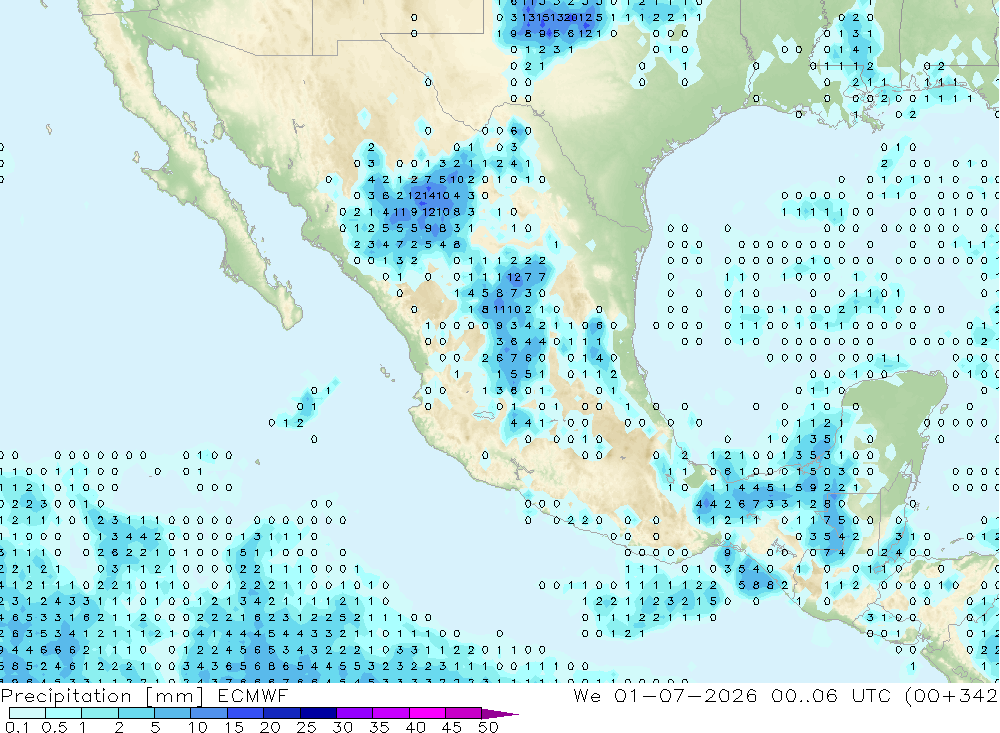This screenshot has width=1000, height=733.
Task: Click the legend swatch between 35 and 40
Action: (x=390, y=713)
